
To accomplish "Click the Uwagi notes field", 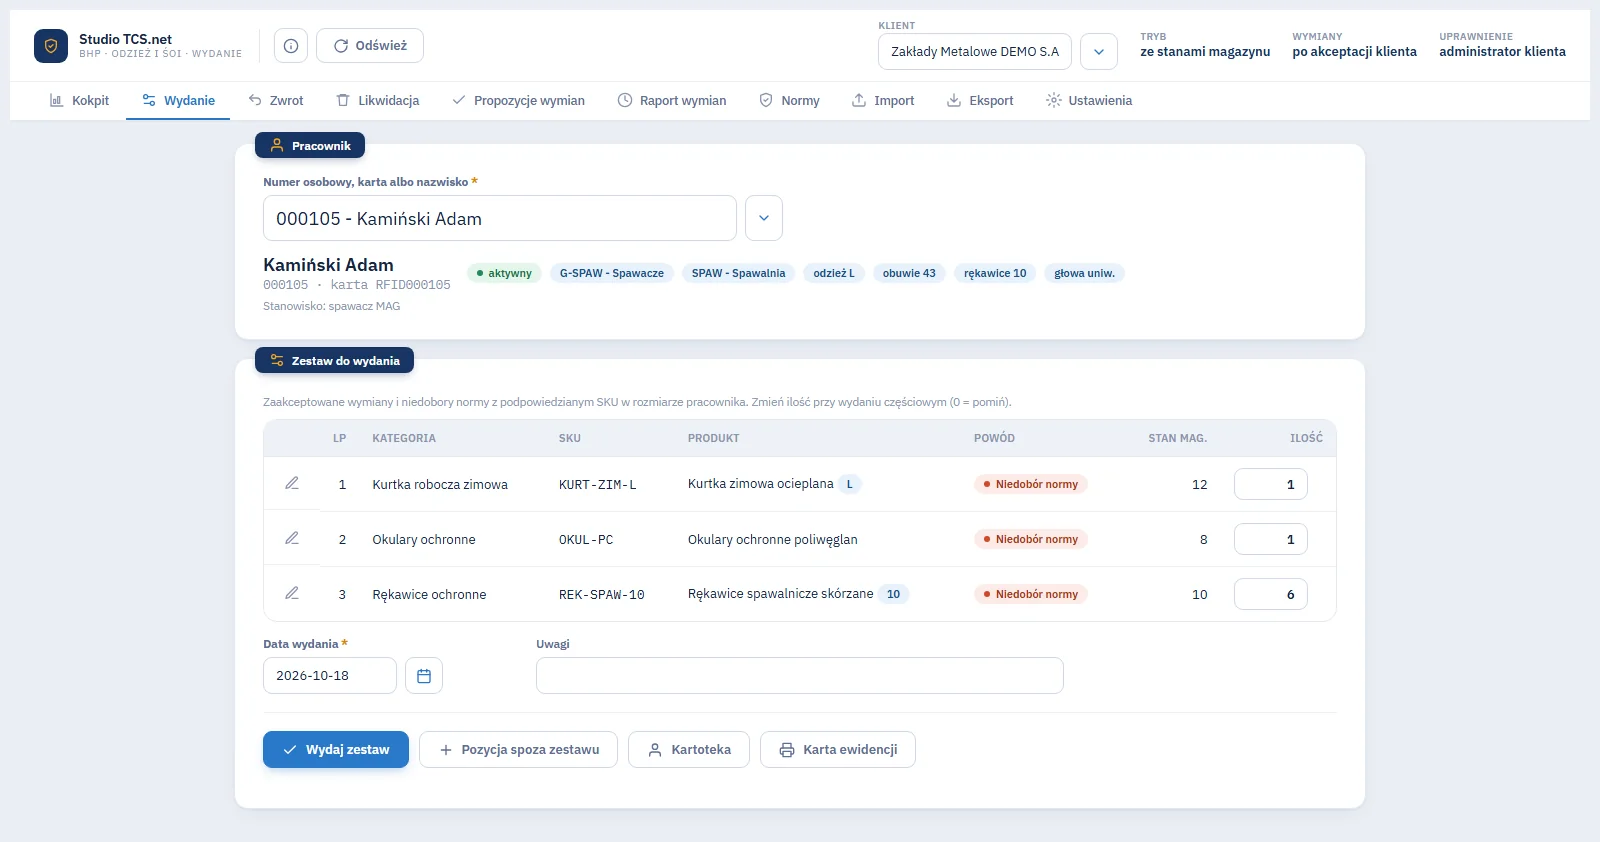I will 800,676.
